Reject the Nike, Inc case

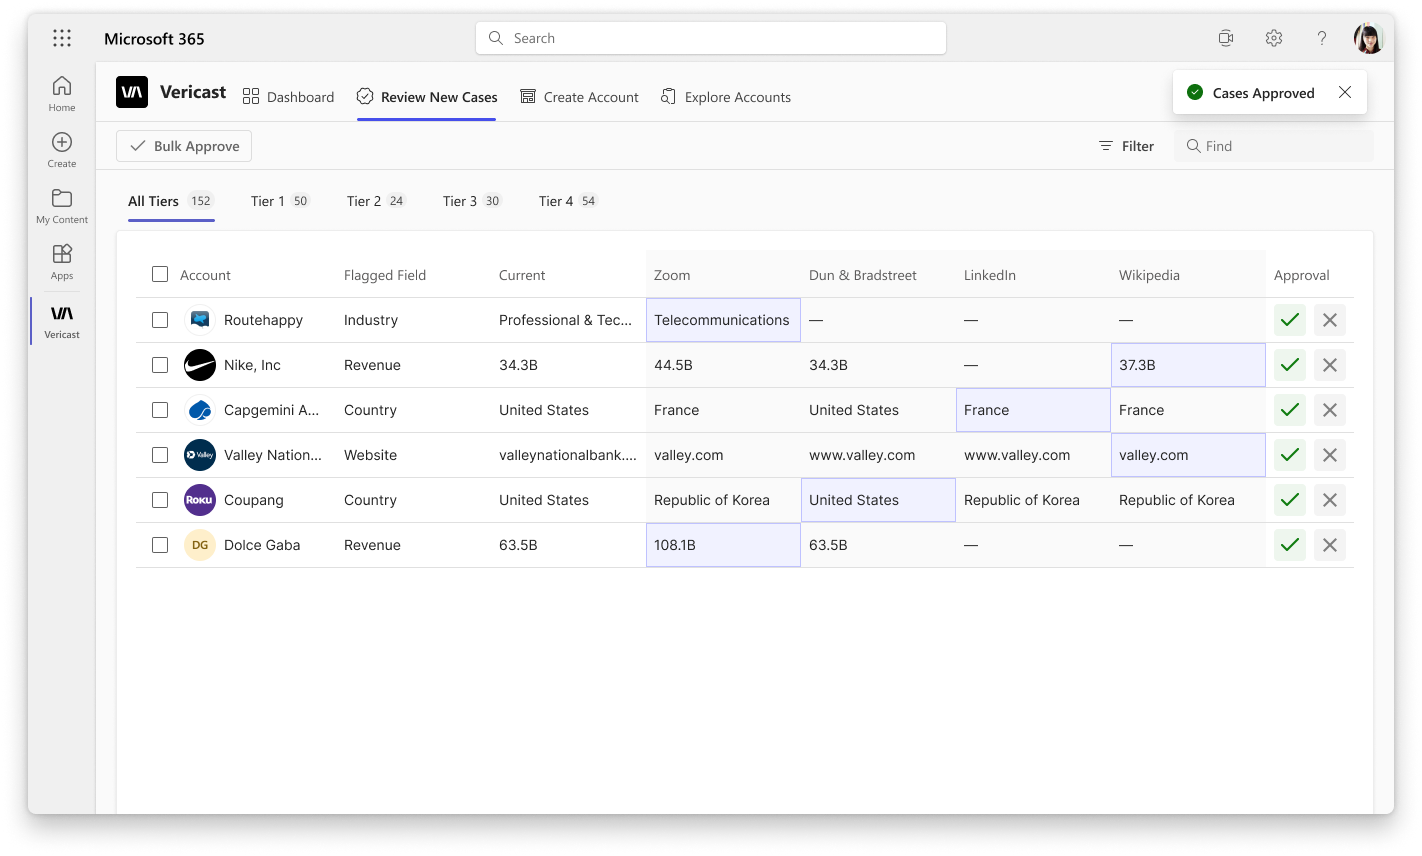1330,365
